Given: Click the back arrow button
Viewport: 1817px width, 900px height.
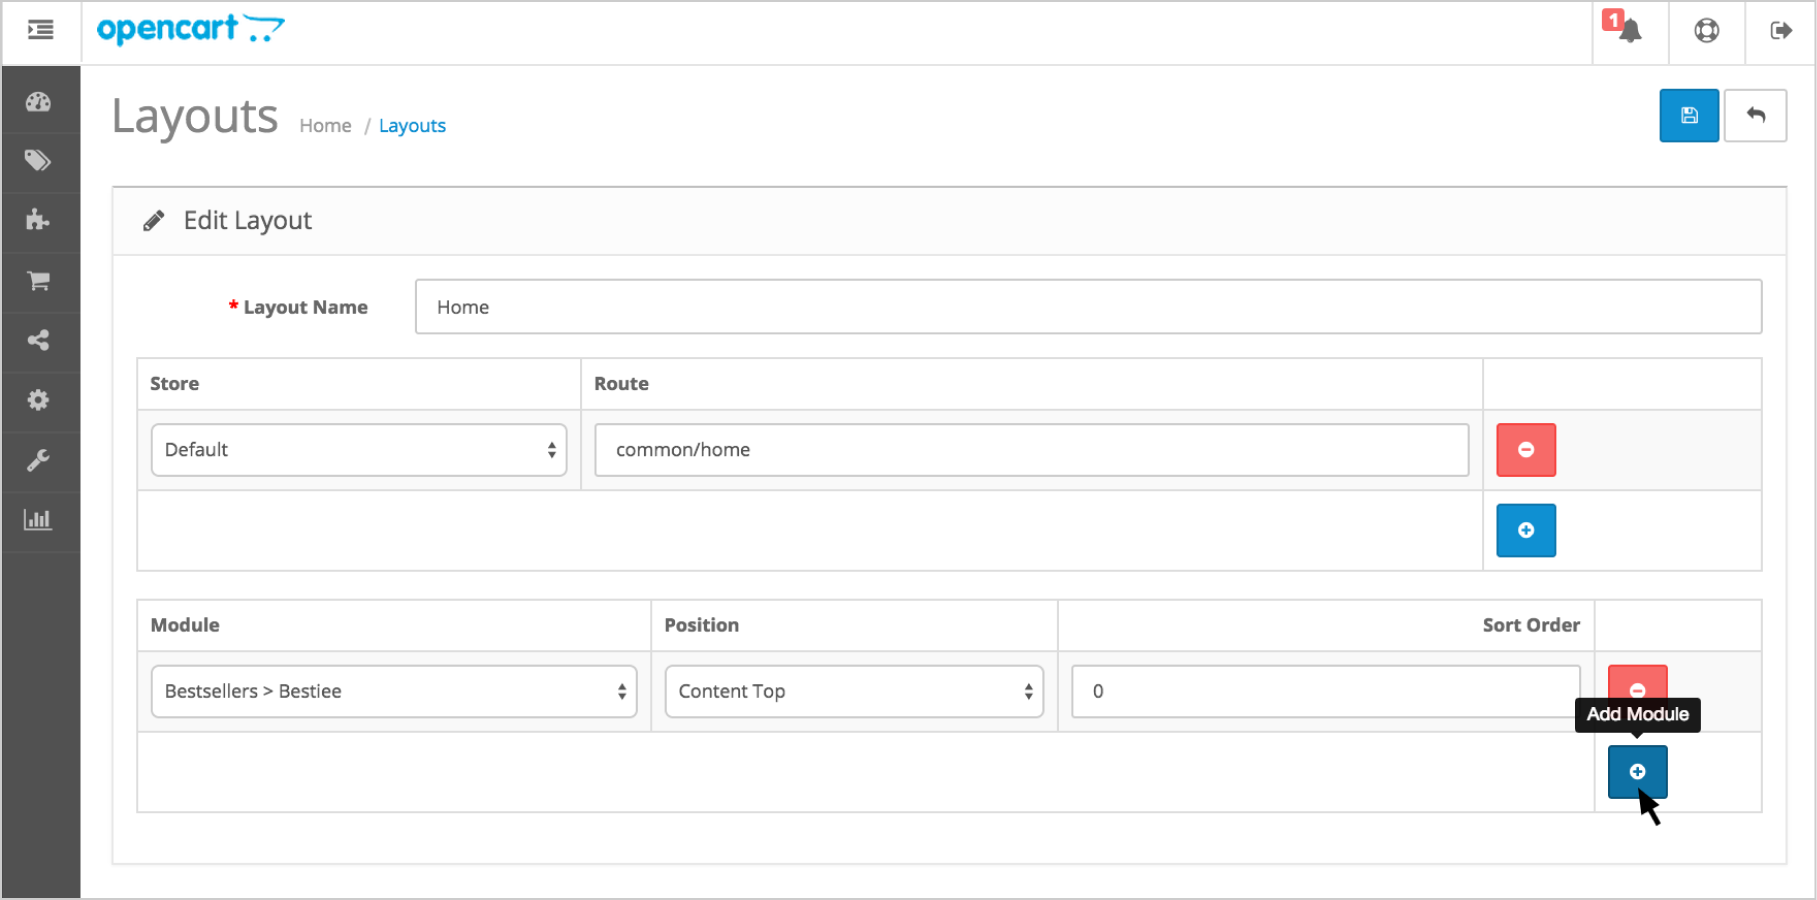Looking at the screenshot, I should tap(1755, 116).
